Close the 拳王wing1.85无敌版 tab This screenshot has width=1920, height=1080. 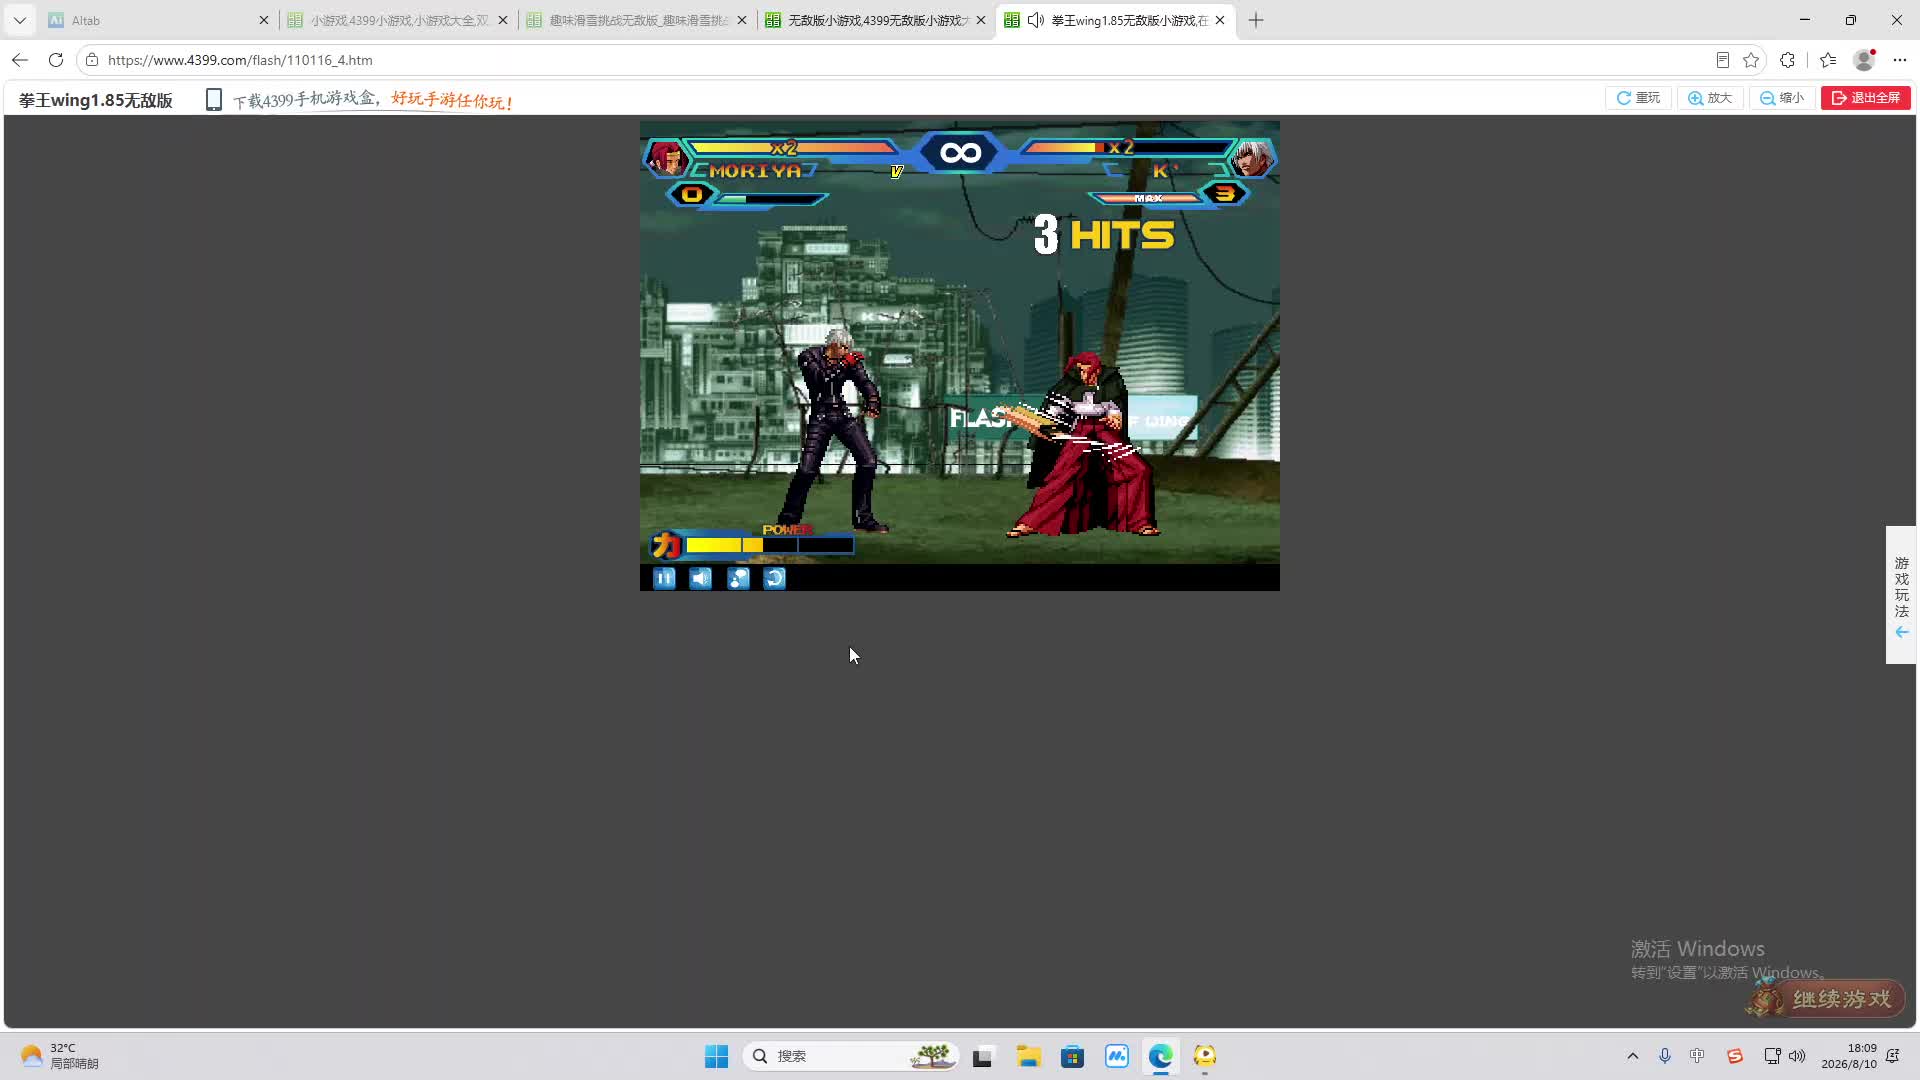[1220, 20]
